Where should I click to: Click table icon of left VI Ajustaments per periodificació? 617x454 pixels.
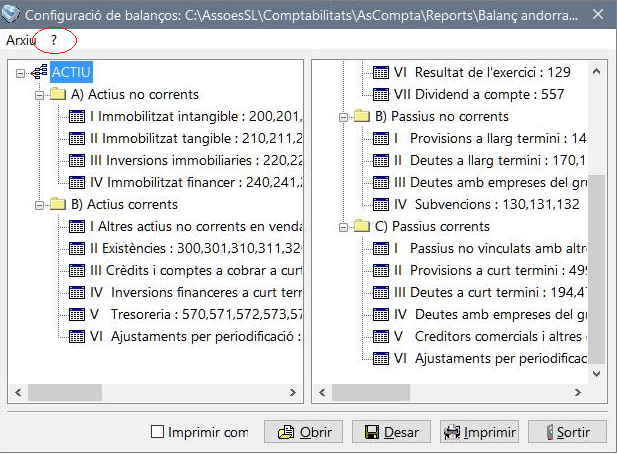click(77, 337)
